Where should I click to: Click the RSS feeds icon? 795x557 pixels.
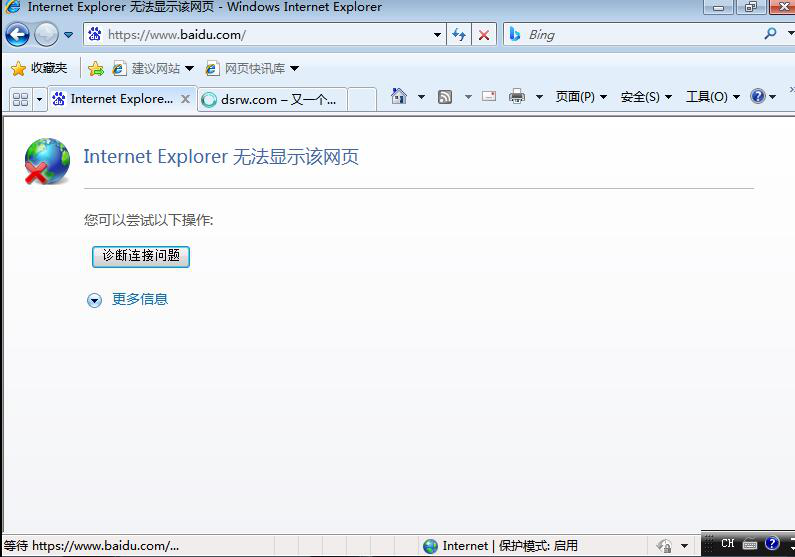click(x=445, y=96)
